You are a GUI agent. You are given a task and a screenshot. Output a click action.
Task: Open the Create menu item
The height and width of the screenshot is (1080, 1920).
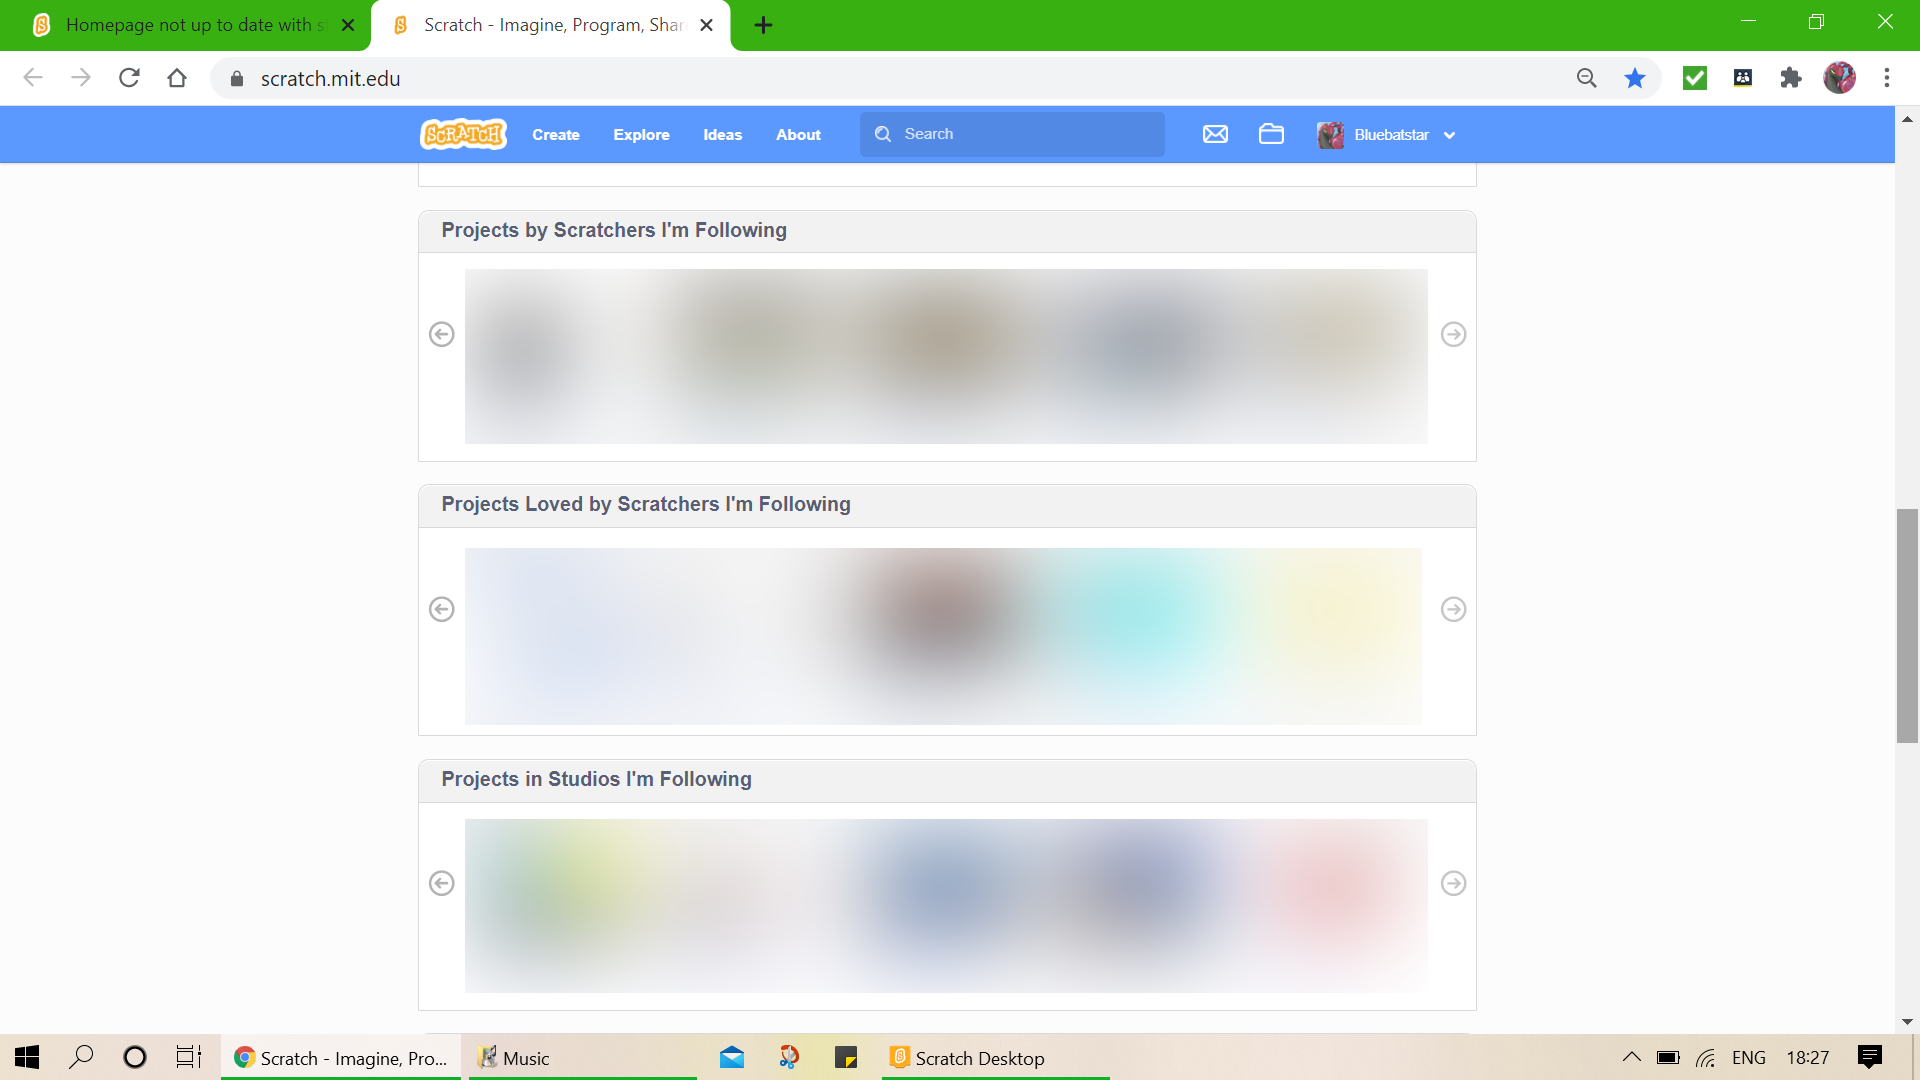click(556, 135)
